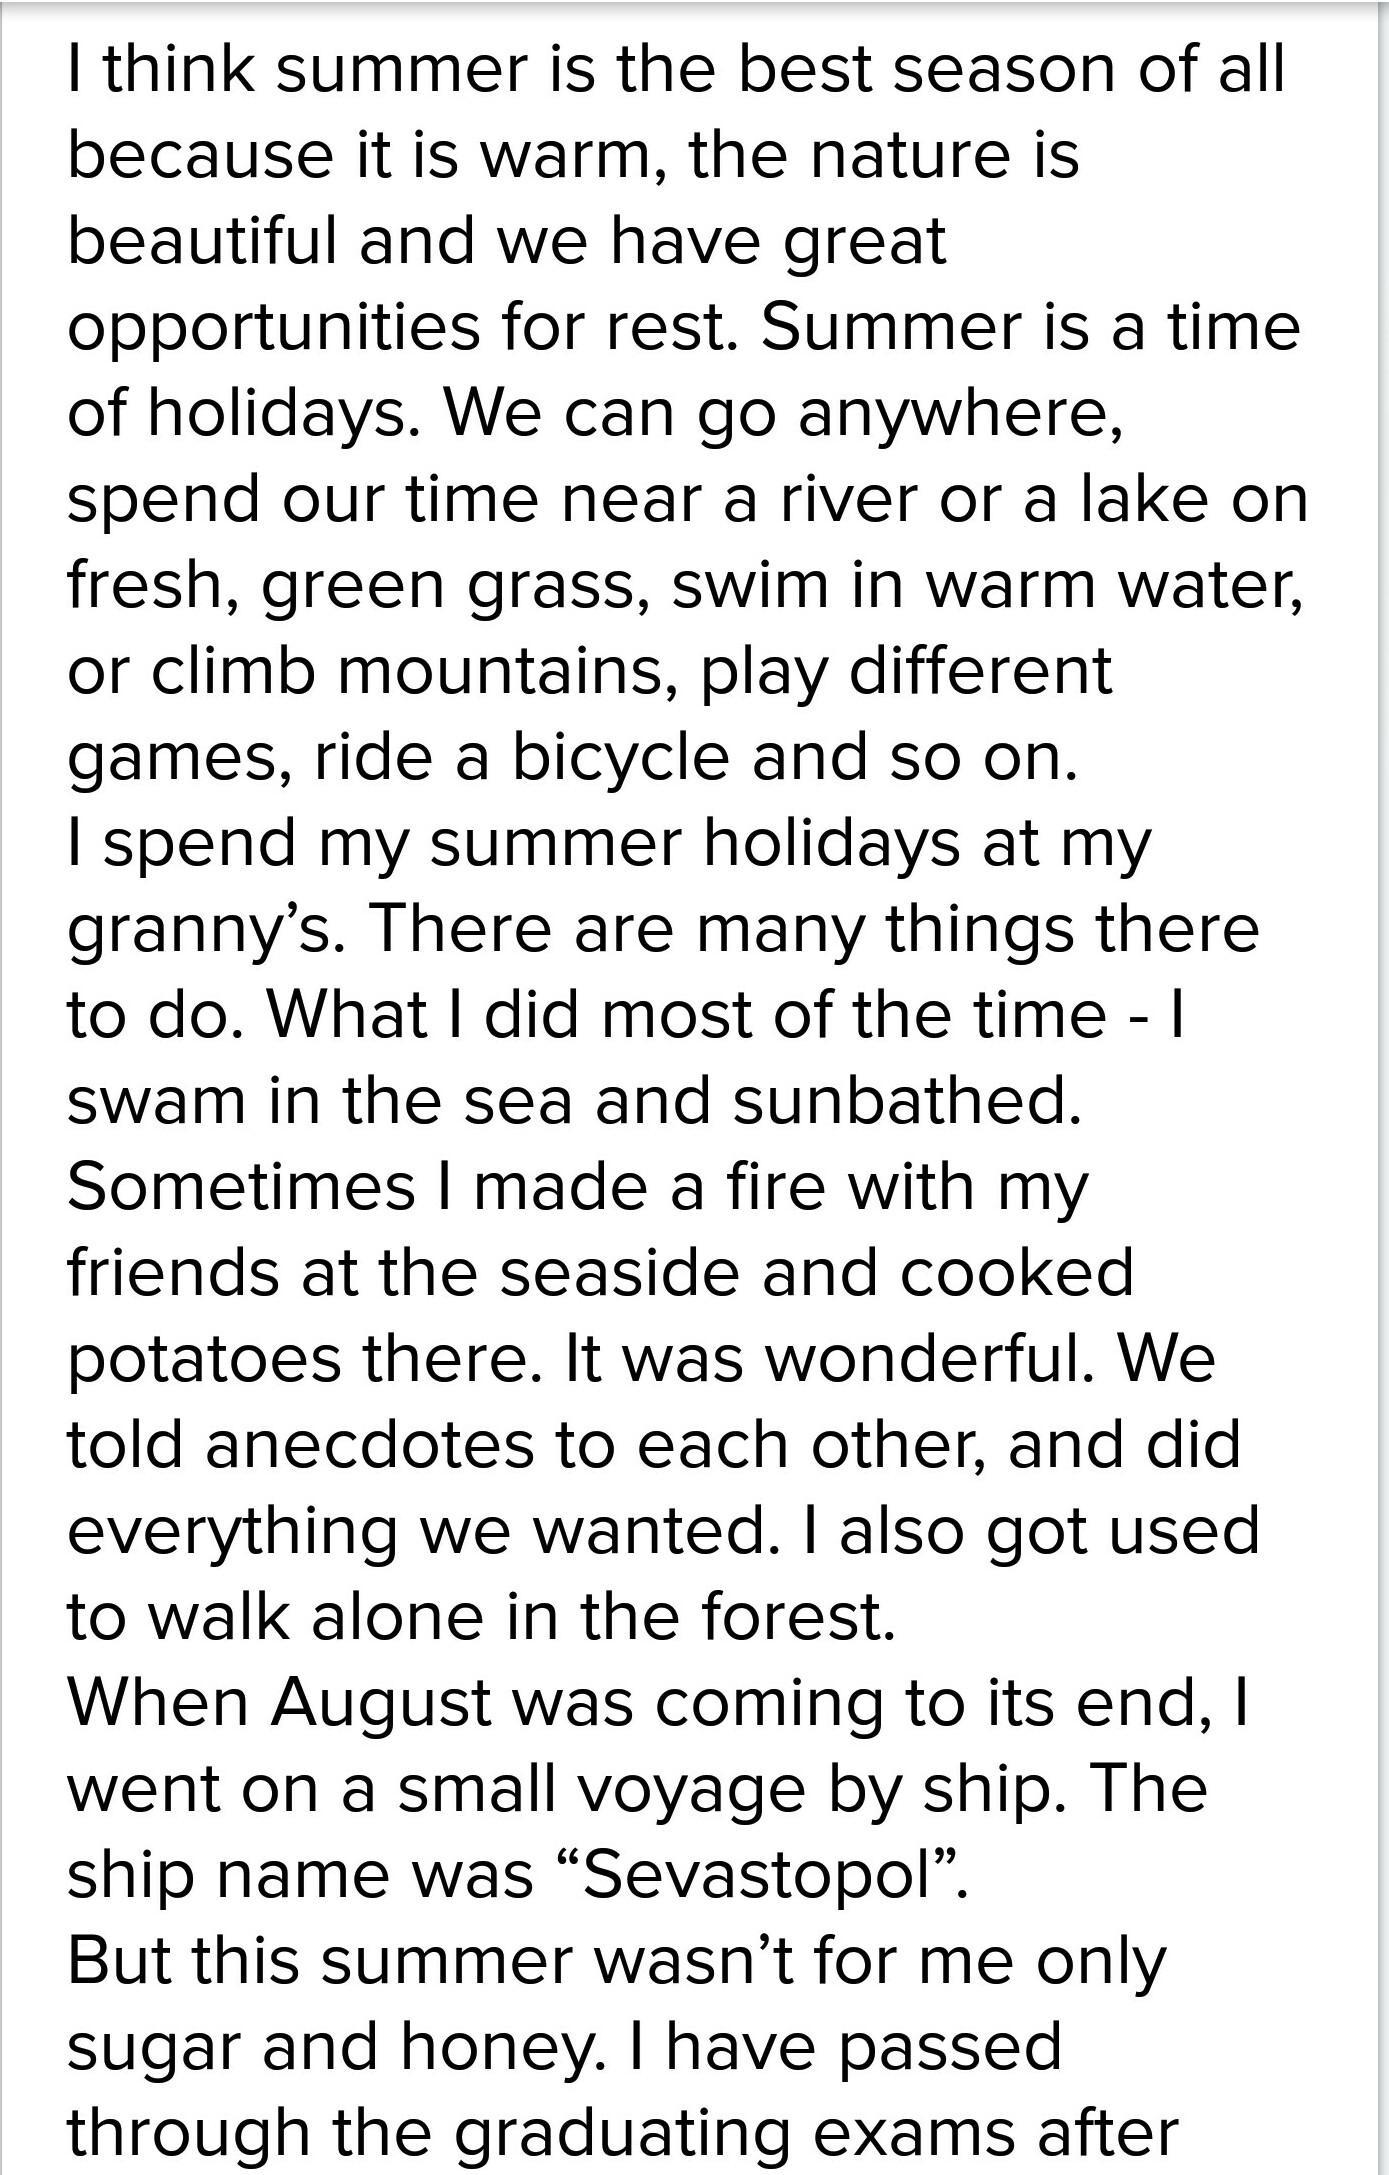
Task: Place cursor on the word "anywhere"
Action: point(959,414)
